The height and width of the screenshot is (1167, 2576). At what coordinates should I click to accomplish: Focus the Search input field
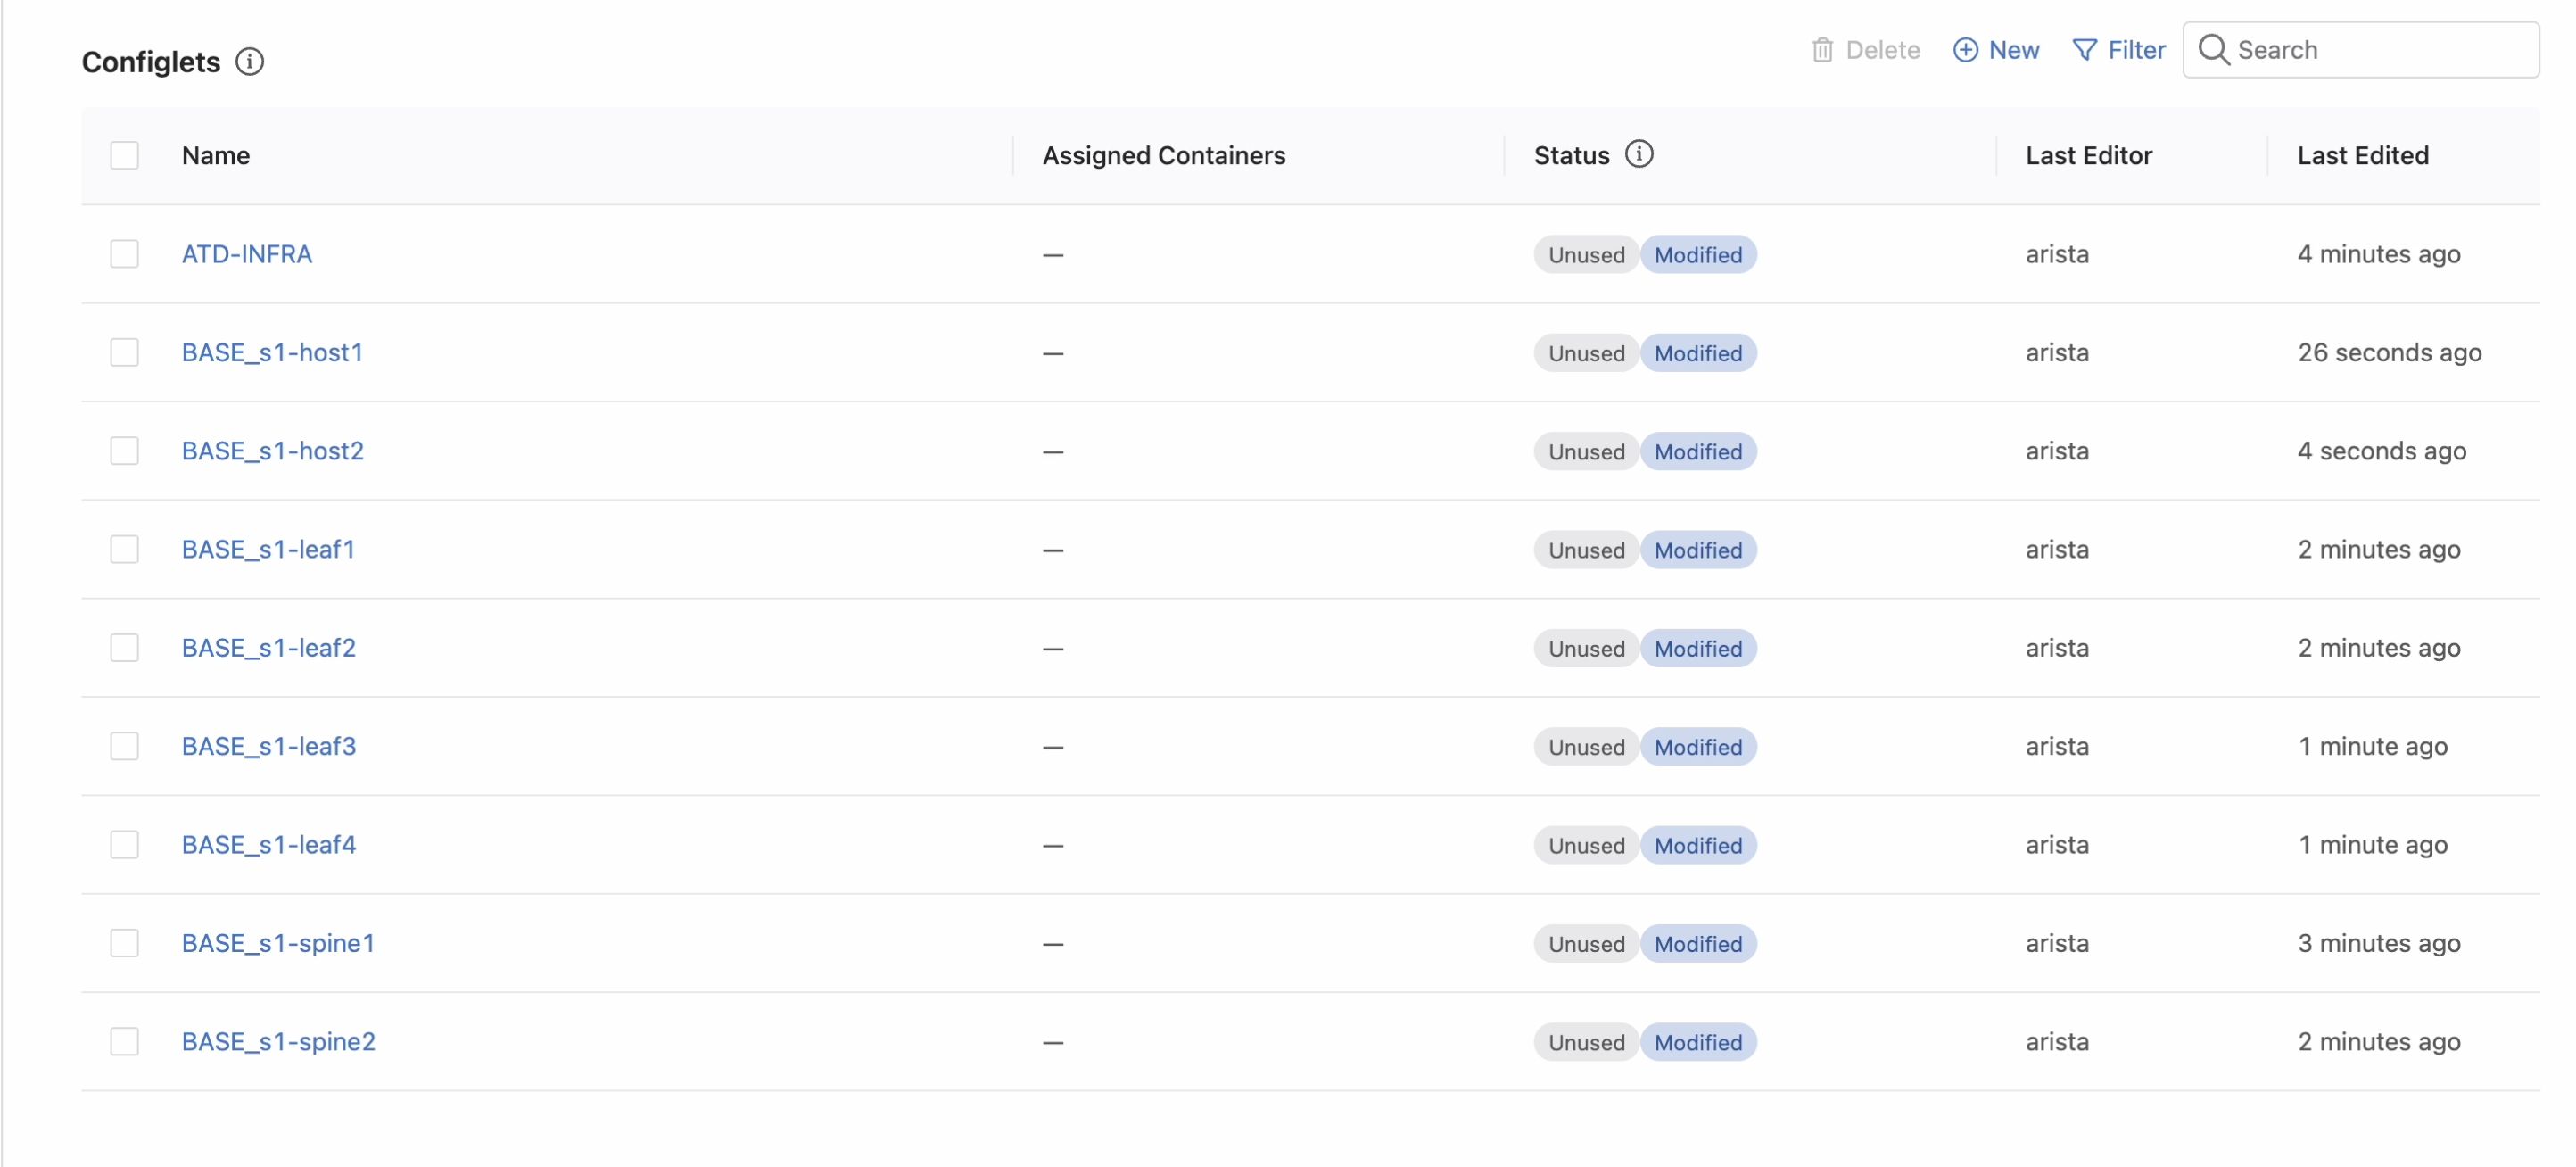point(2380,50)
